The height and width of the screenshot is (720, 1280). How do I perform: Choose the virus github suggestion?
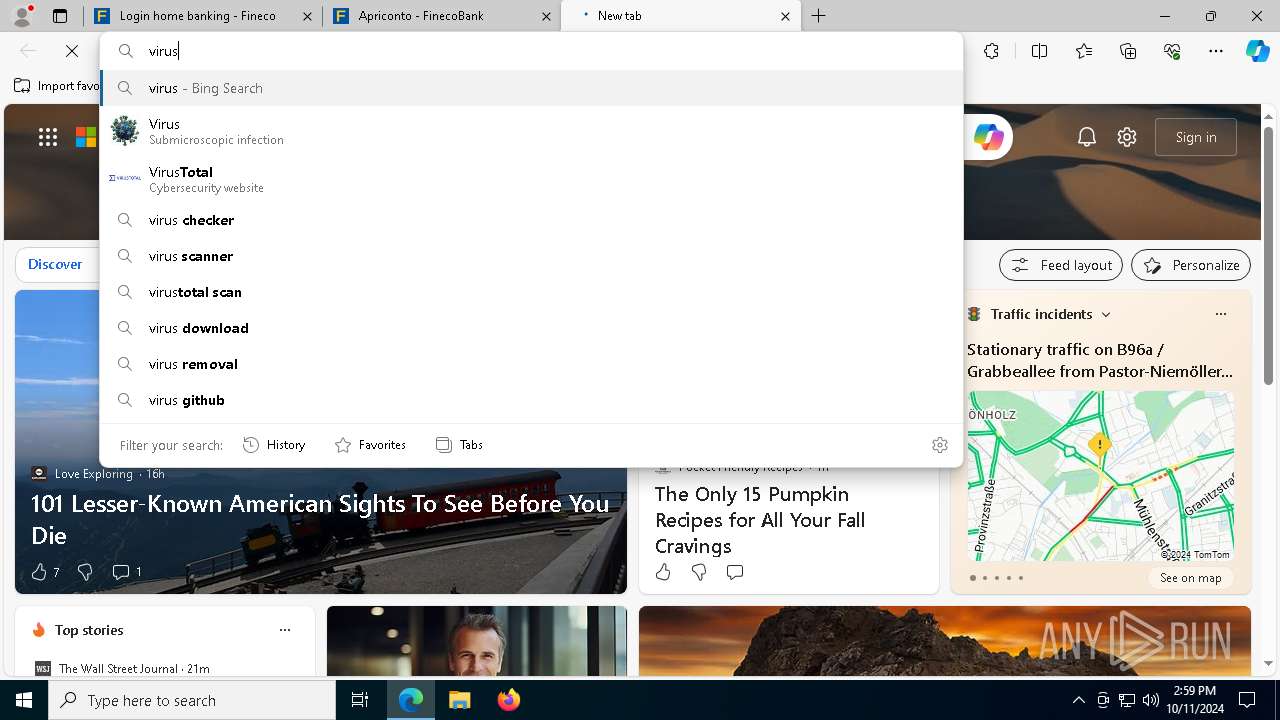coord(531,400)
